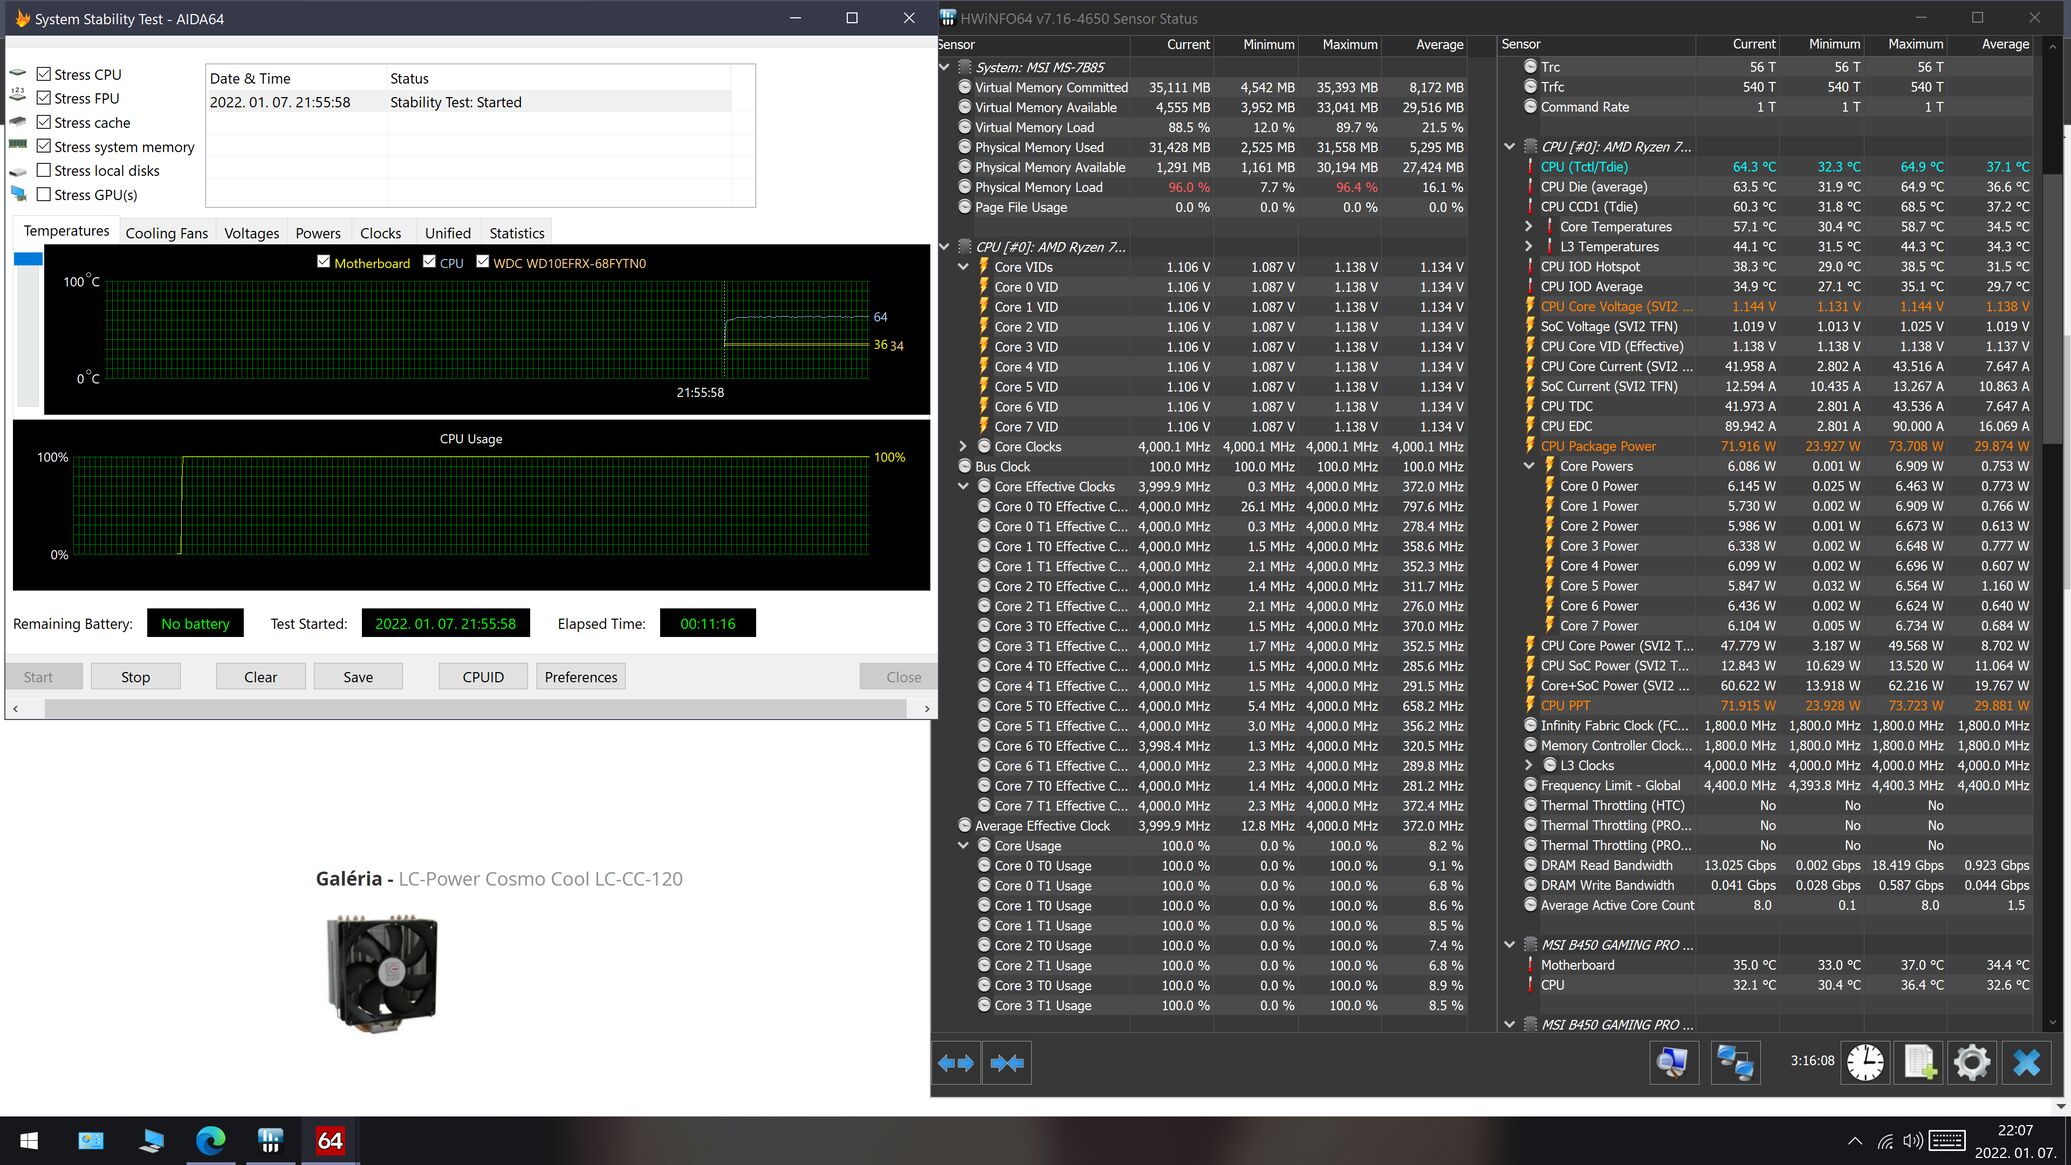The width and height of the screenshot is (2071, 1165).
Task: Click the blue X close-sensors icon
Action: coord(2026,1062)
